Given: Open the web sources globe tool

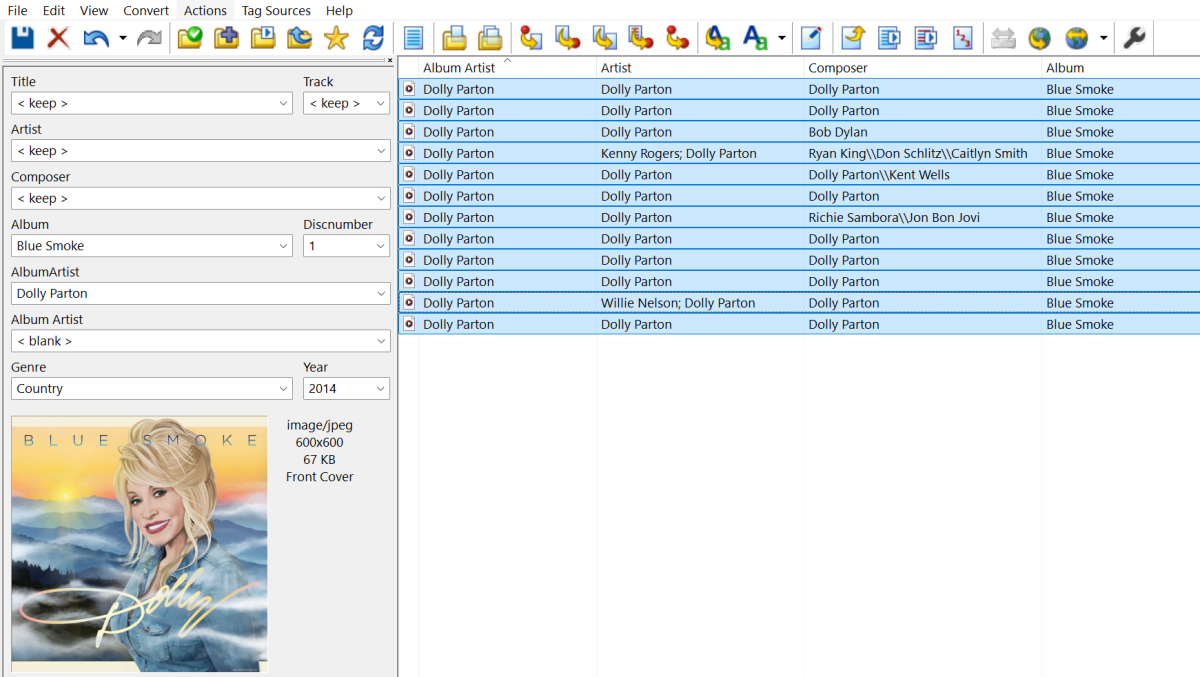Looking at the screenshot, I should click(x=1039, y=37).
